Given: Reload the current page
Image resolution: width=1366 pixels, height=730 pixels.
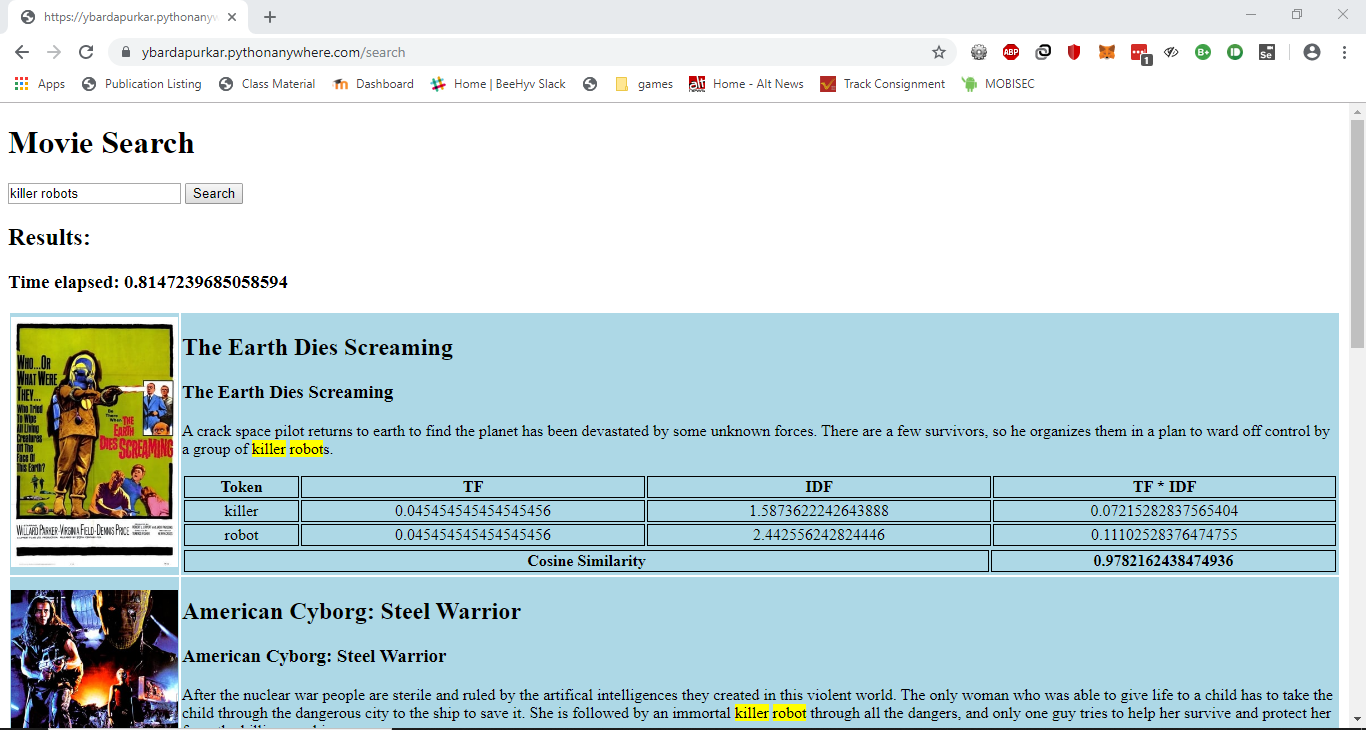Looking at the screenshot, I should coord(86,52).
